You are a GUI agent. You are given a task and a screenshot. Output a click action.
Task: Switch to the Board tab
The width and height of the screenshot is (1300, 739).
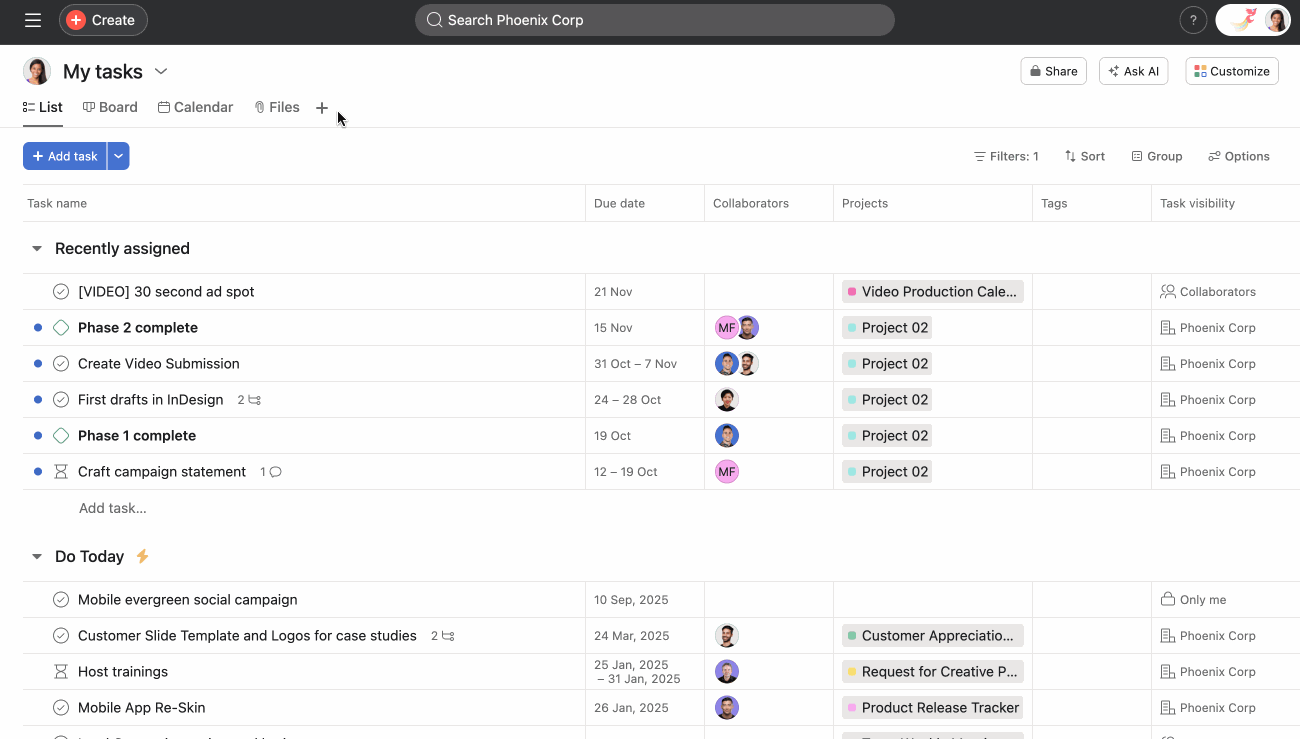[x=110, y=107]
